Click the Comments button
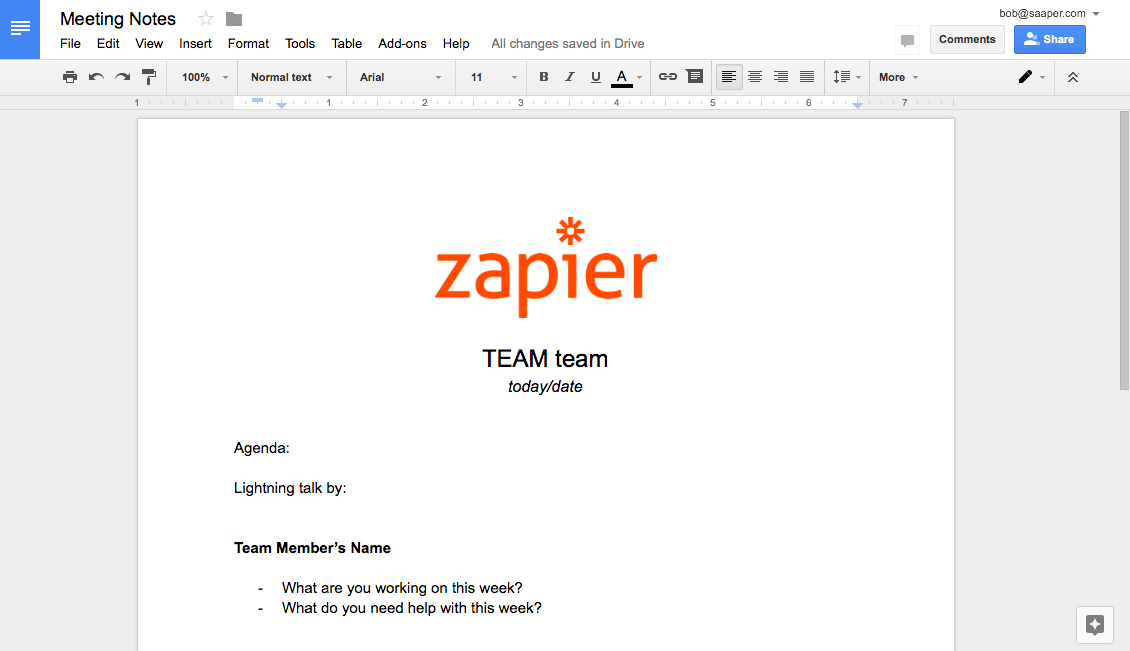This screenshot has height=651, width=1130. 967,40
